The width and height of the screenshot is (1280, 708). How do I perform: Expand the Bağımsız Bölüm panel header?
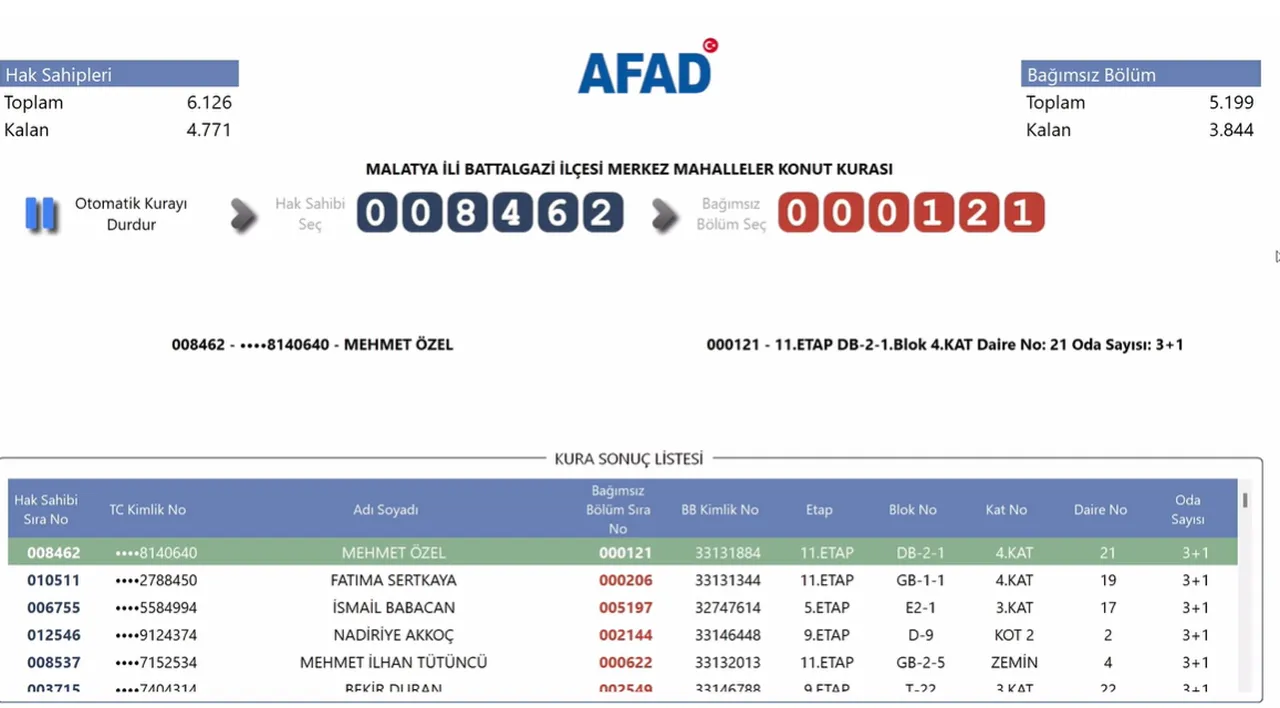(x=1141, y=74)
